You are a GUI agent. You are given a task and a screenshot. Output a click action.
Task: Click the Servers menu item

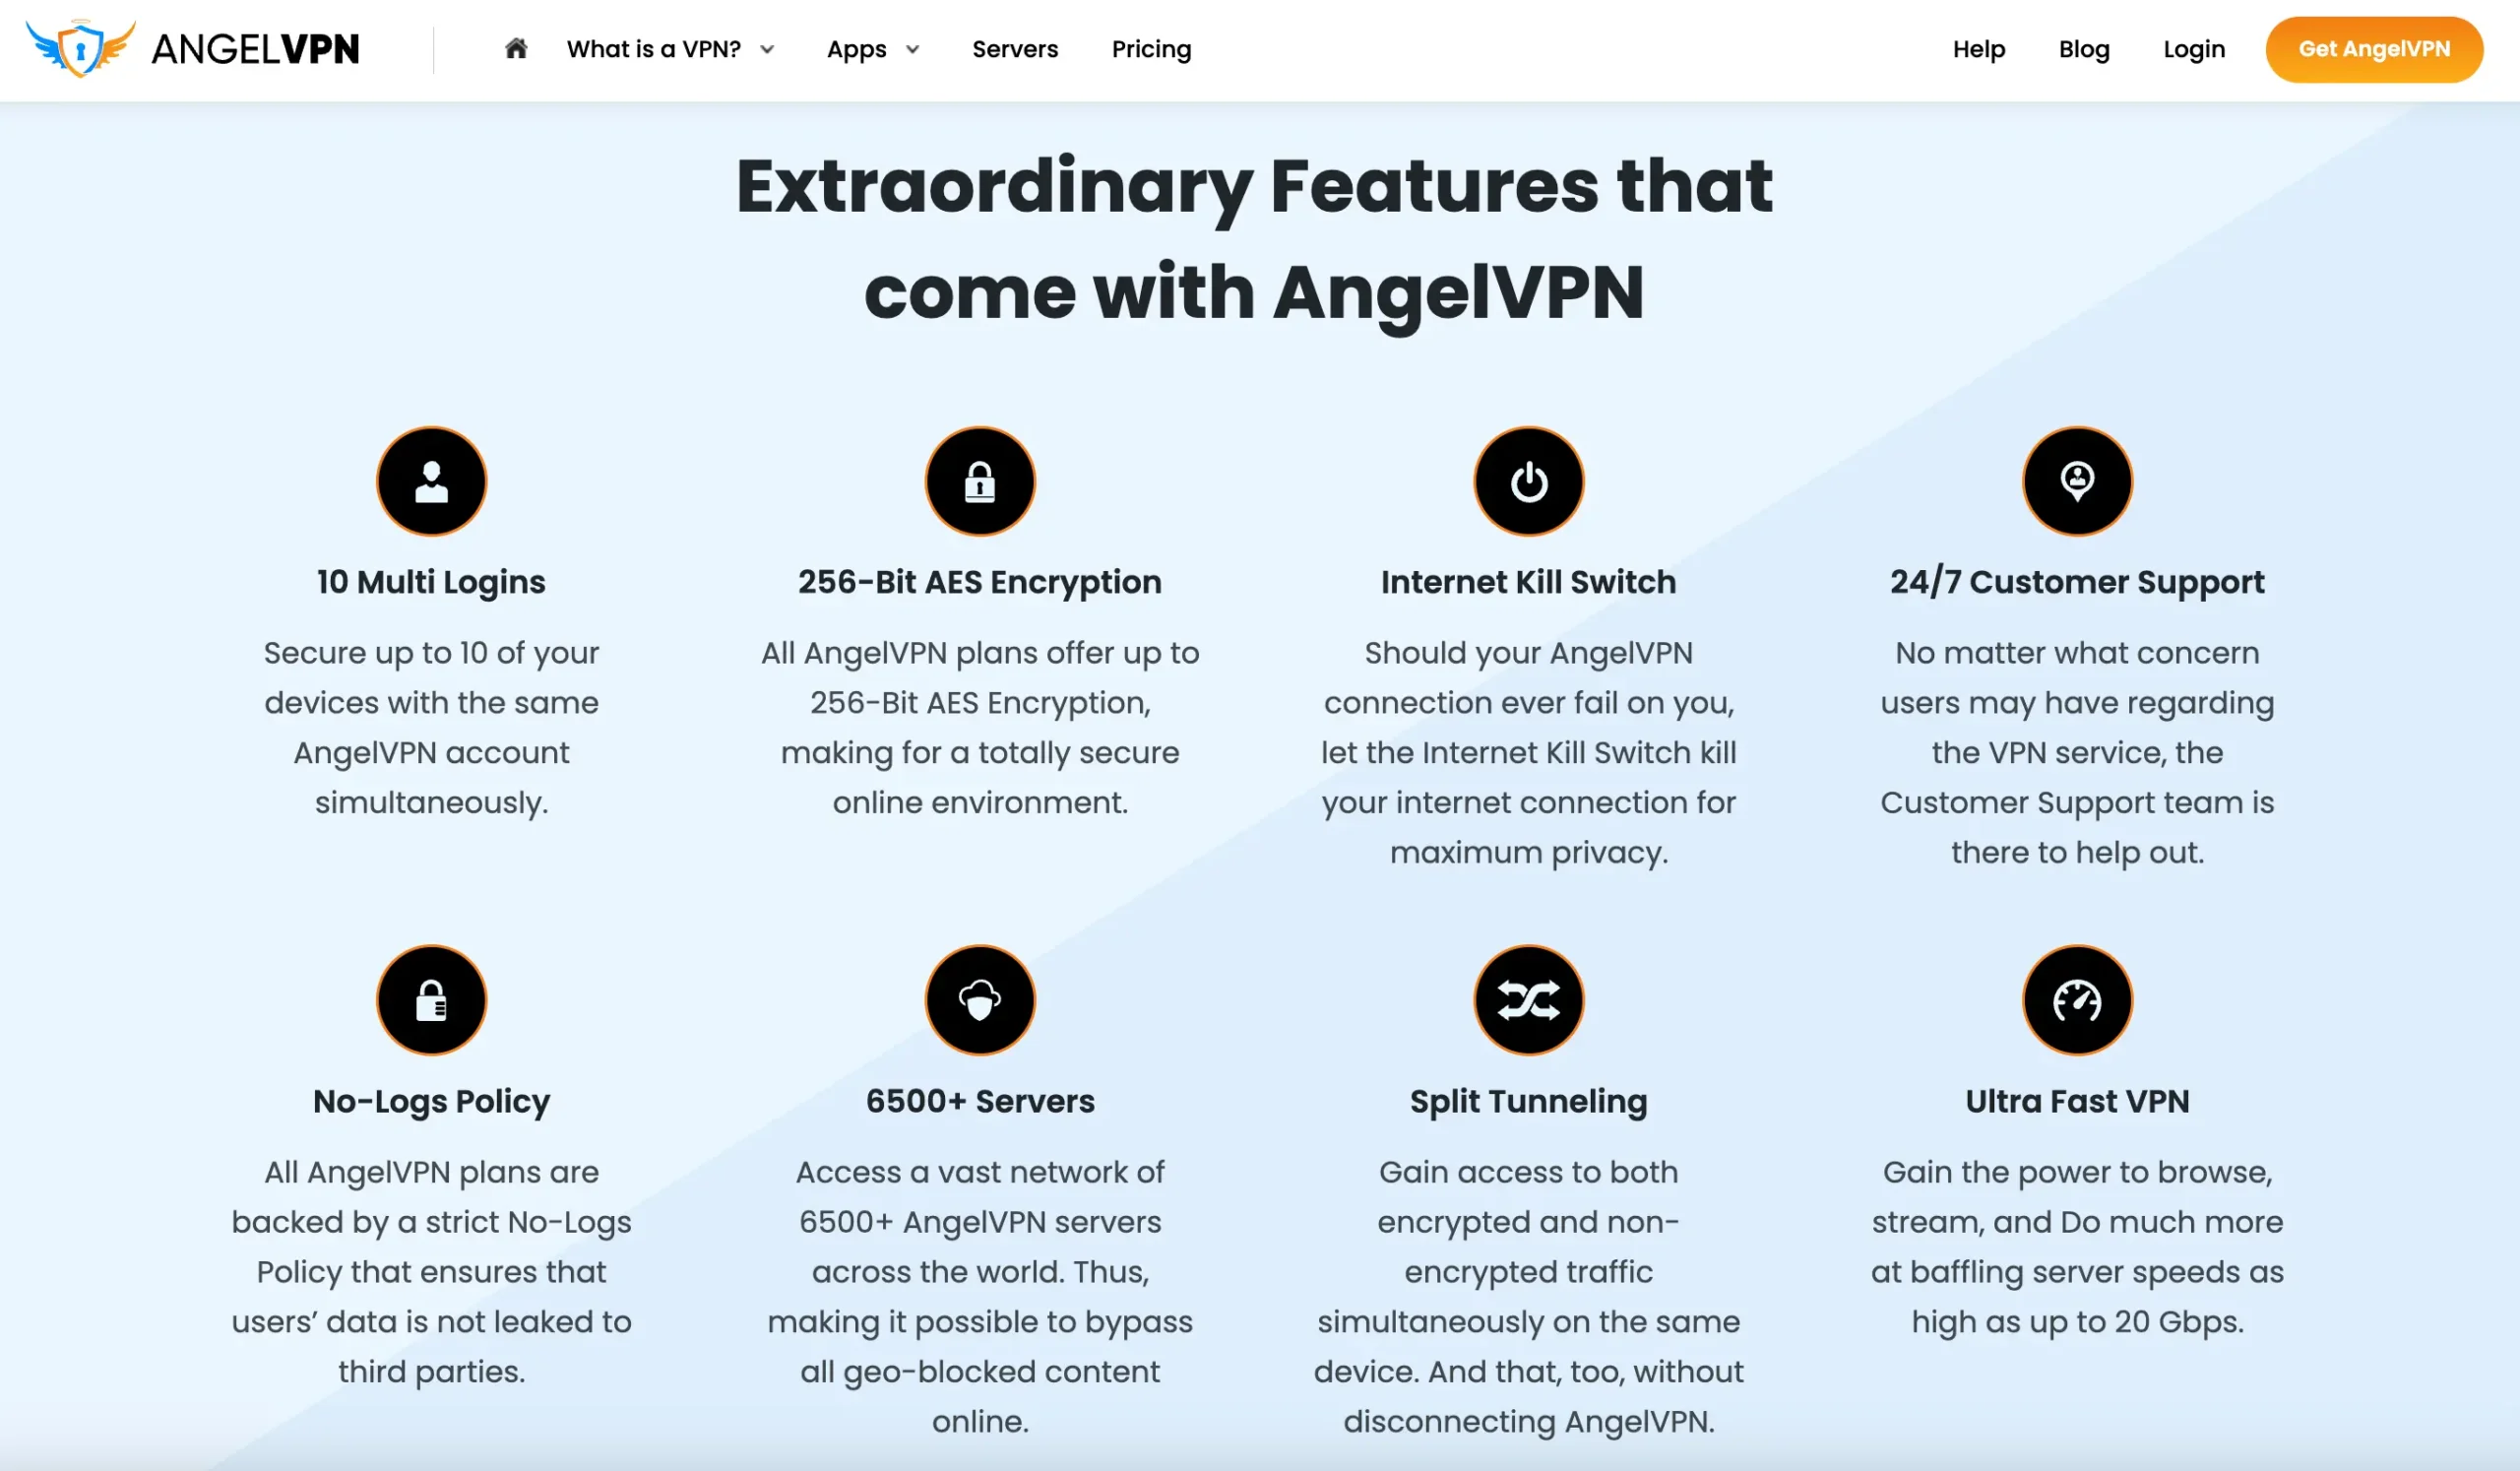(1015, 49)
